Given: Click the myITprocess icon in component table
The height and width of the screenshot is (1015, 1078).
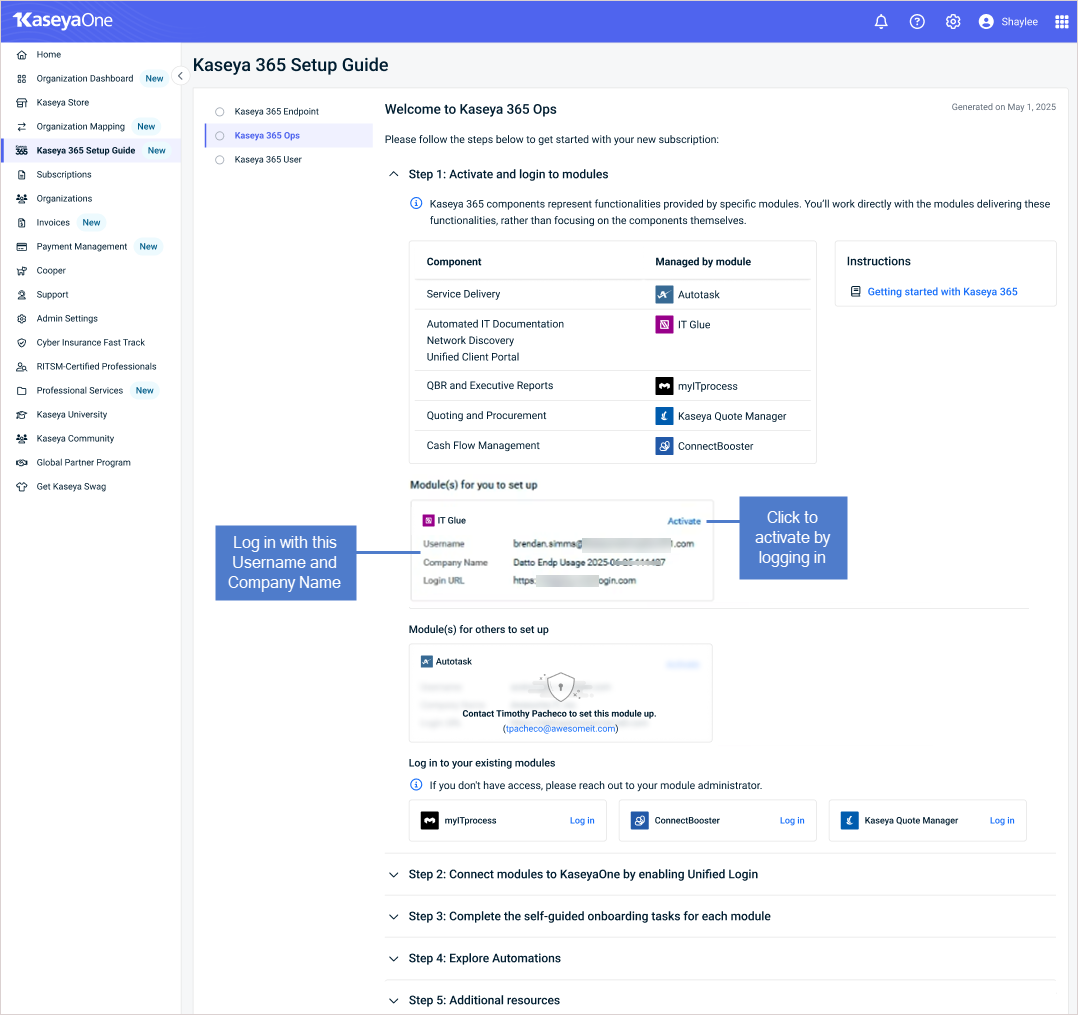Looking at the screenshot, I should 664,386.
